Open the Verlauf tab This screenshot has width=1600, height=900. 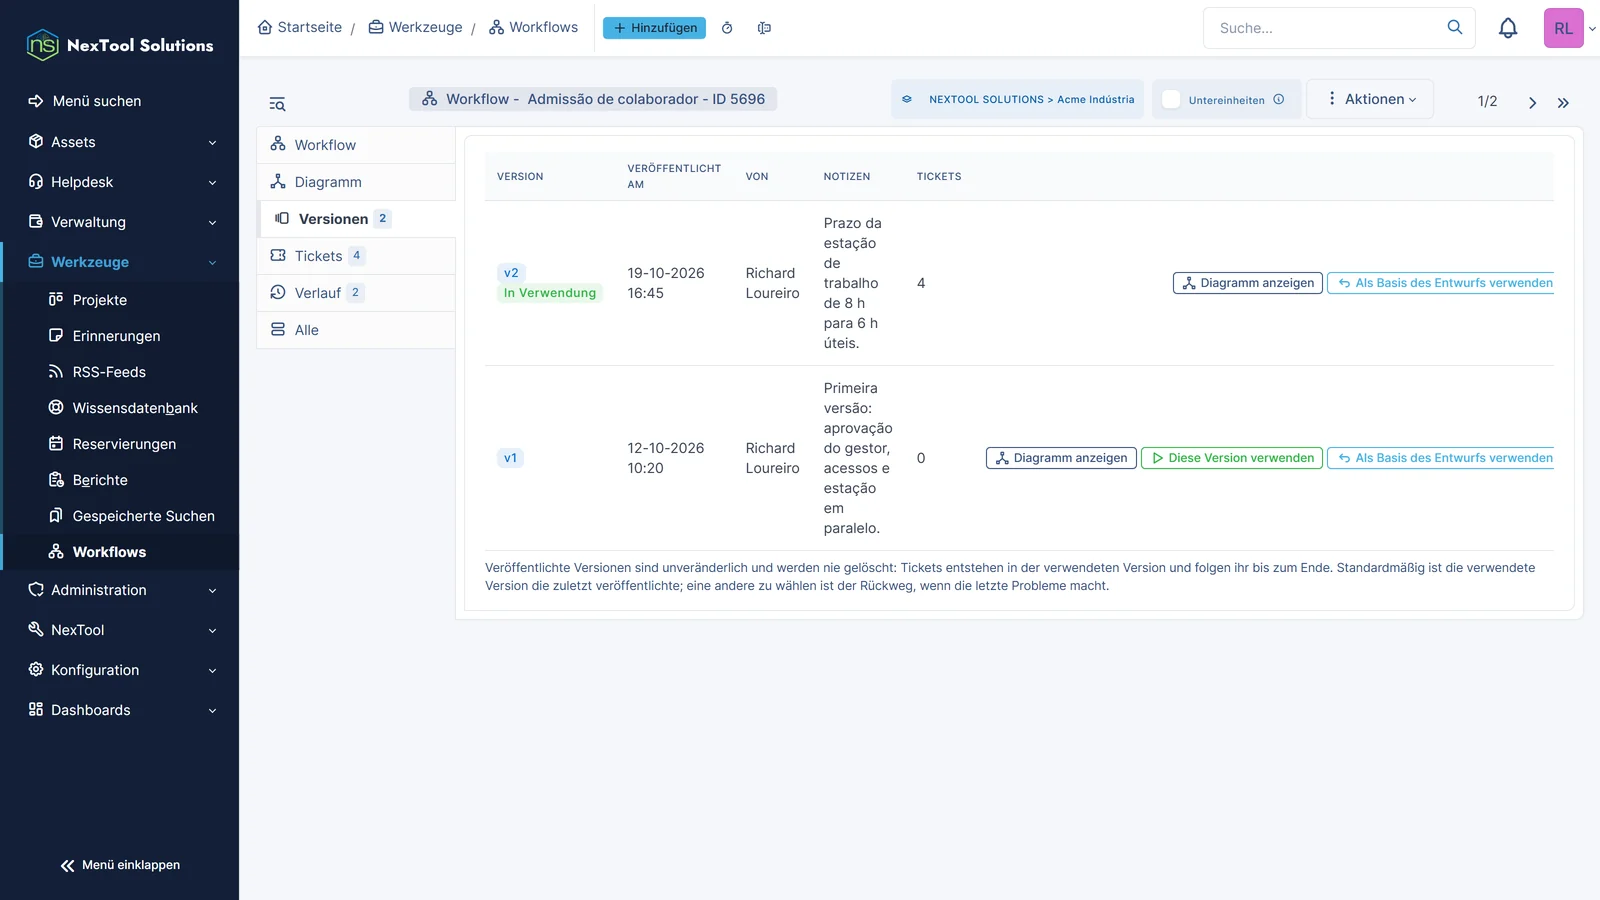click(x=356, y=293)
